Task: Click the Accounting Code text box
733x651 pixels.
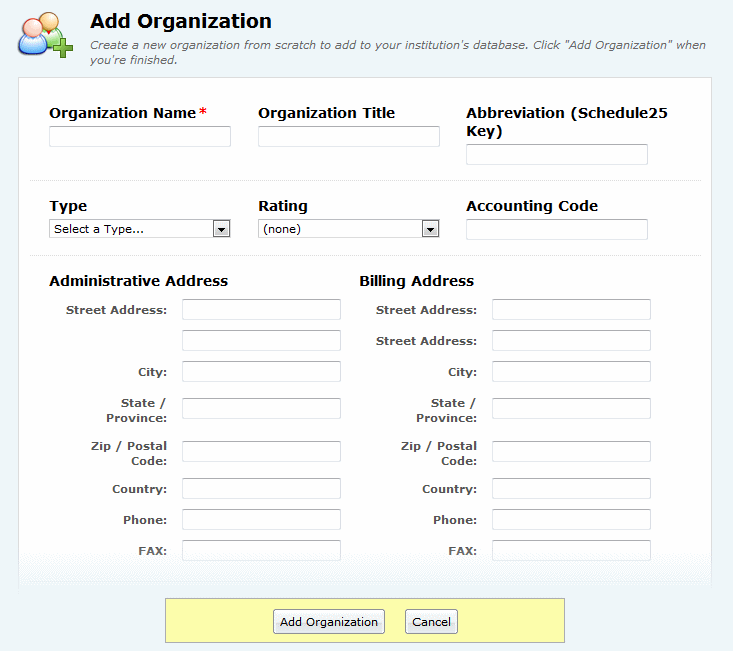Action: coord(556,230)
